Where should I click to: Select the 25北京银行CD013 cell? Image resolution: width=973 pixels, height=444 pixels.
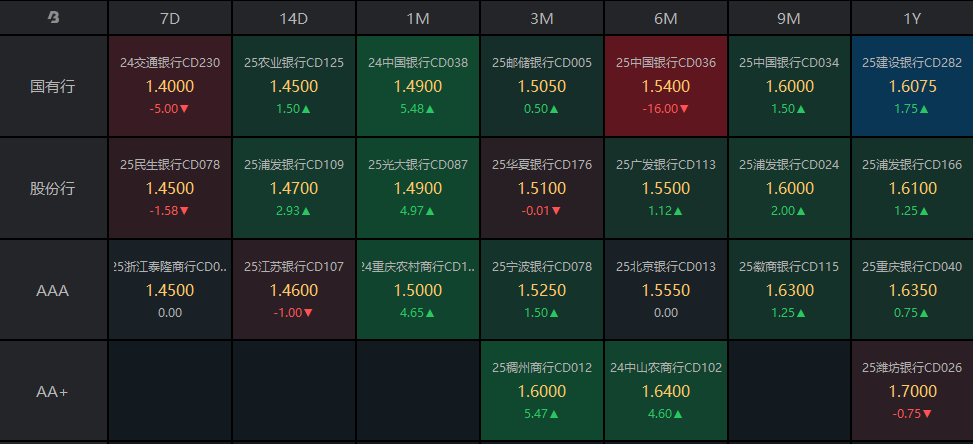[666, 291]
